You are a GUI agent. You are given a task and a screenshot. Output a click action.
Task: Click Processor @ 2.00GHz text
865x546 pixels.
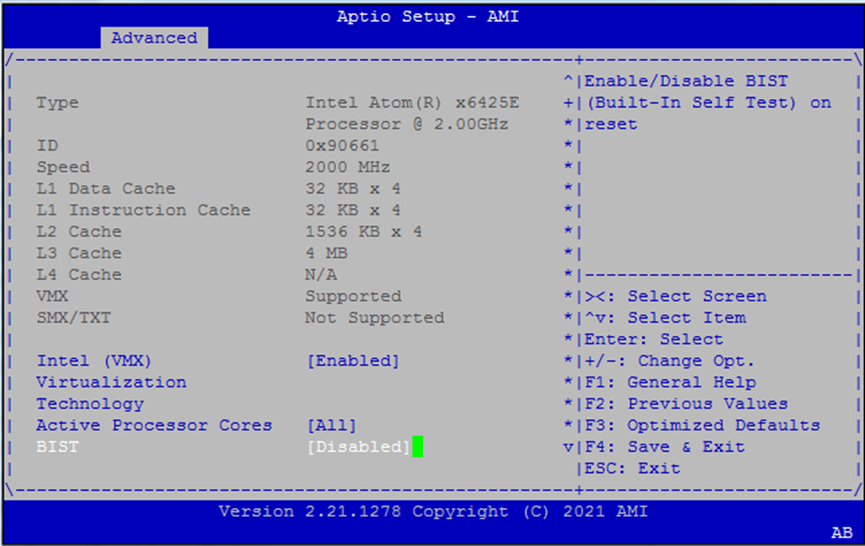click(x=407, y=124)
